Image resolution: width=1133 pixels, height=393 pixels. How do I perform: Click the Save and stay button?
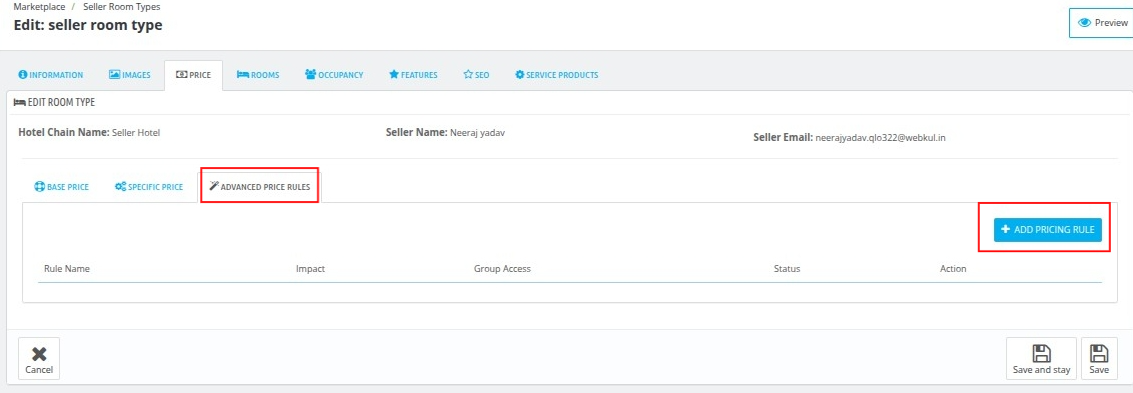[x=1041, y=359]
